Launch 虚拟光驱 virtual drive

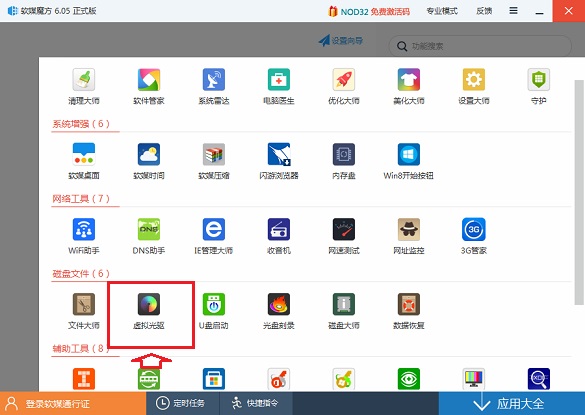click(148, 311)
